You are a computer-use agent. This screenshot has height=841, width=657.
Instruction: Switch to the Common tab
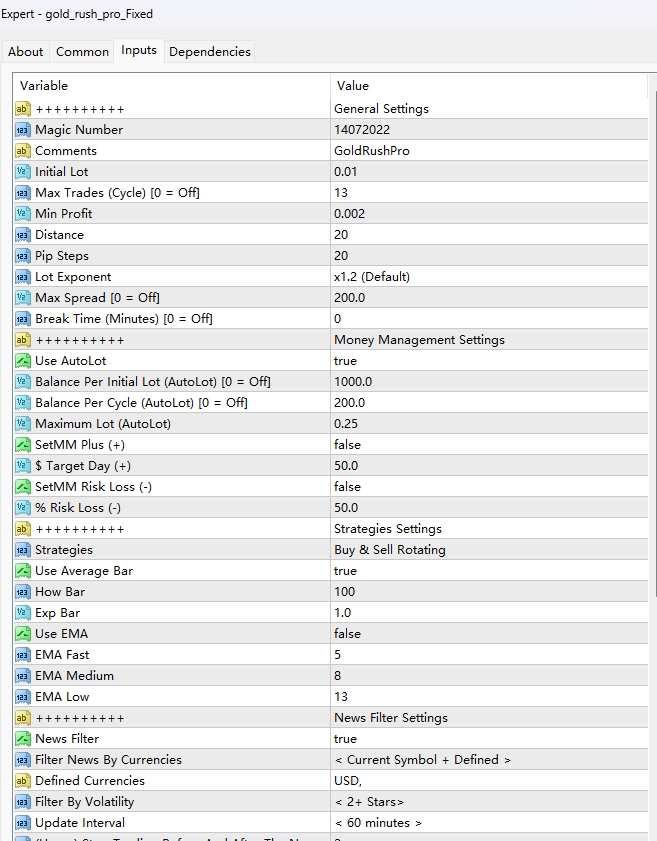pos(82,52)
